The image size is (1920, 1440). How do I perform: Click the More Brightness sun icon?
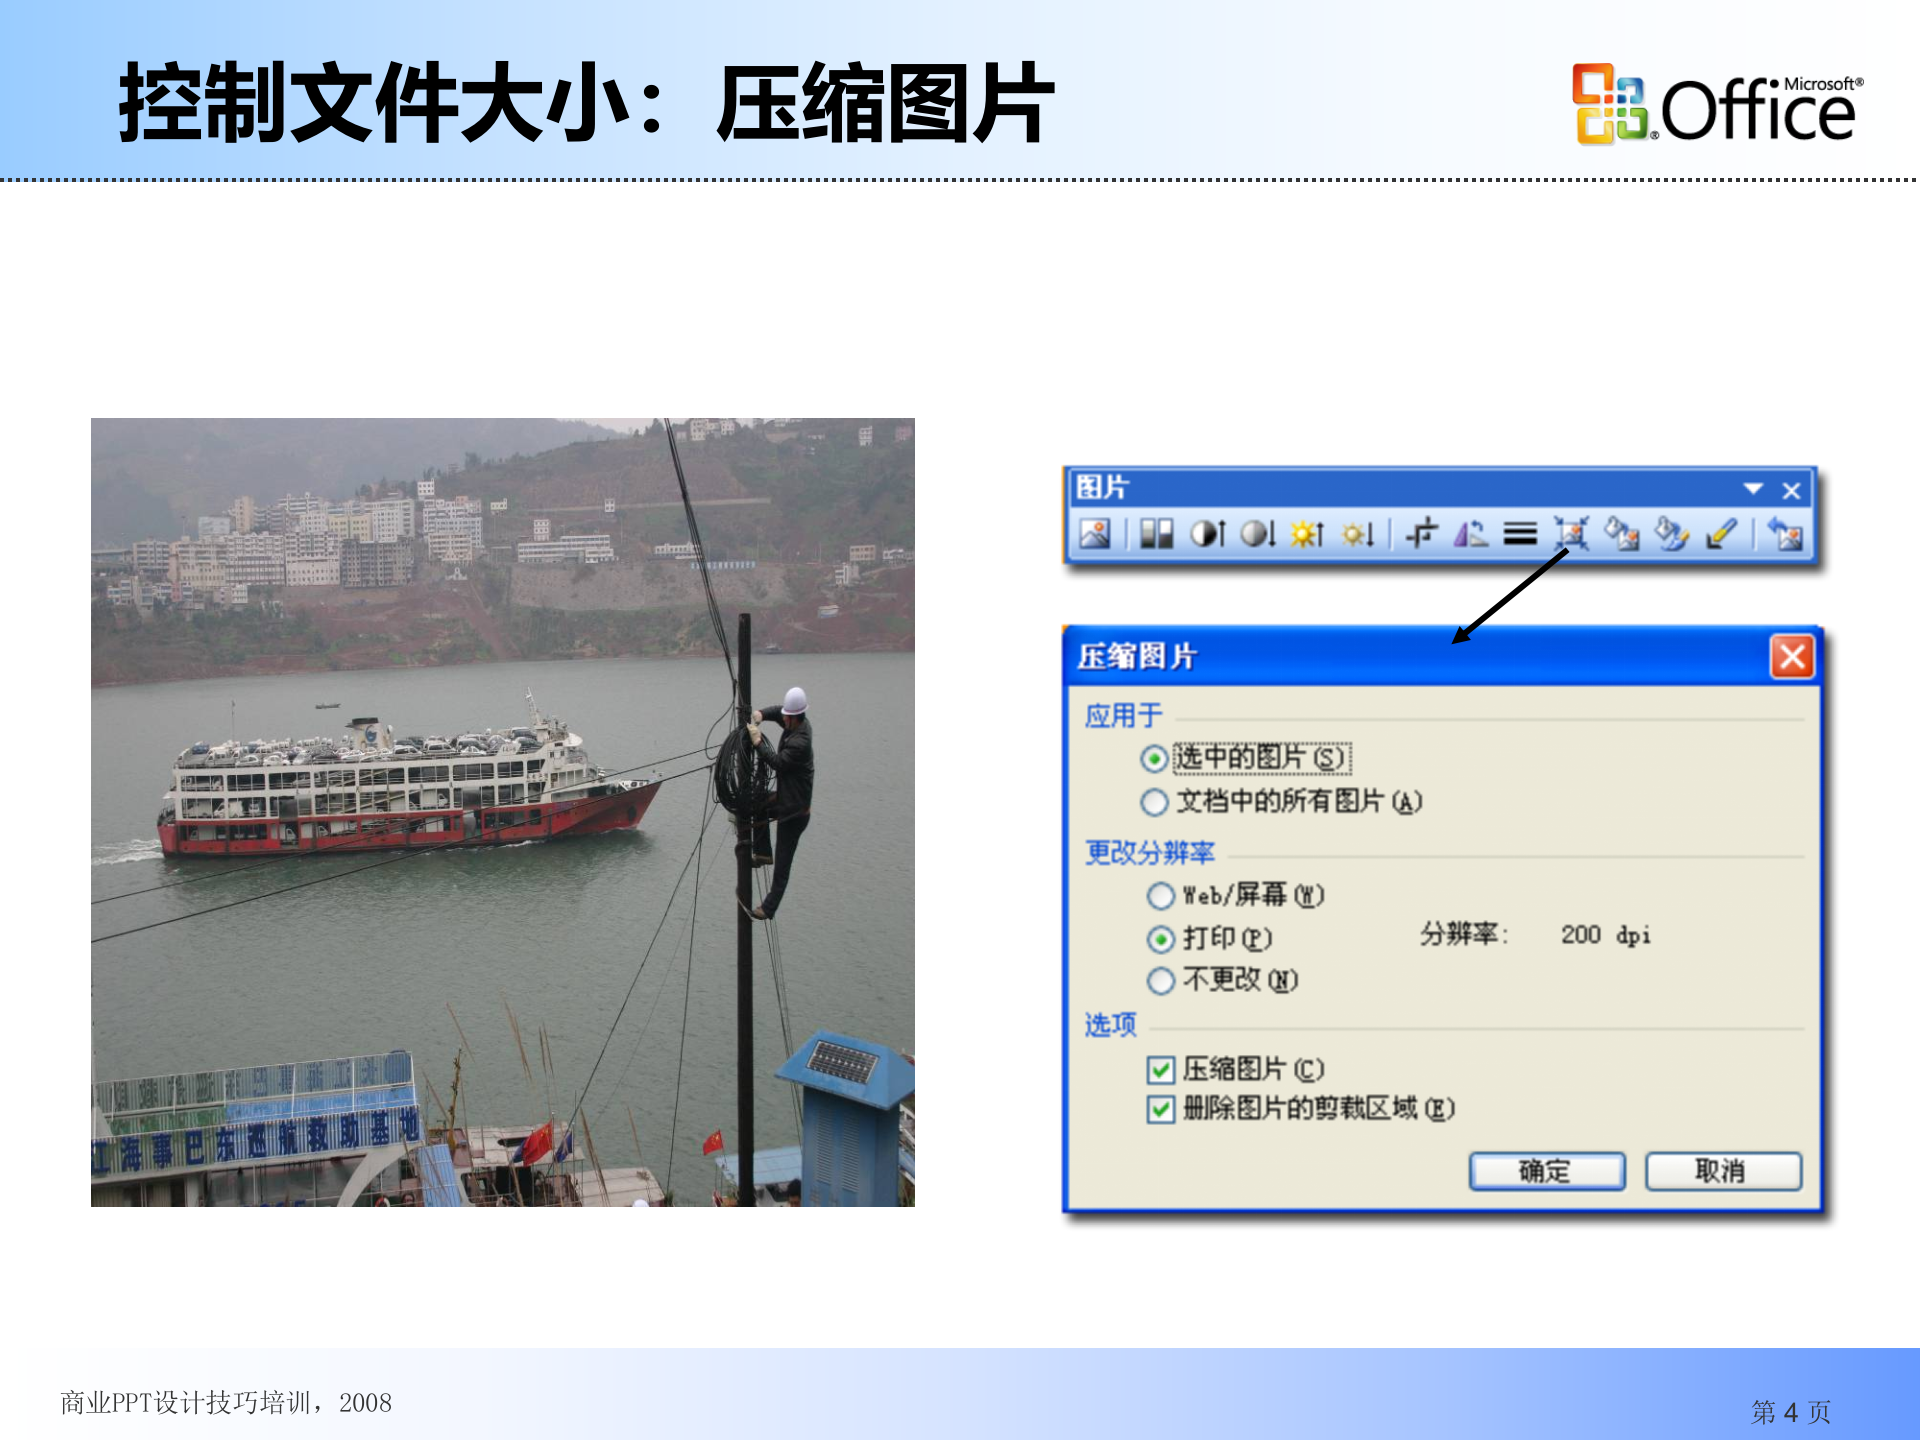1307,533
